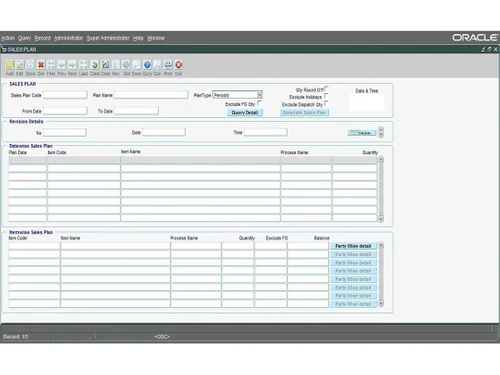The image size is (500, 375).
Task: Go to Prev record arrow icon
Action: 62,65
